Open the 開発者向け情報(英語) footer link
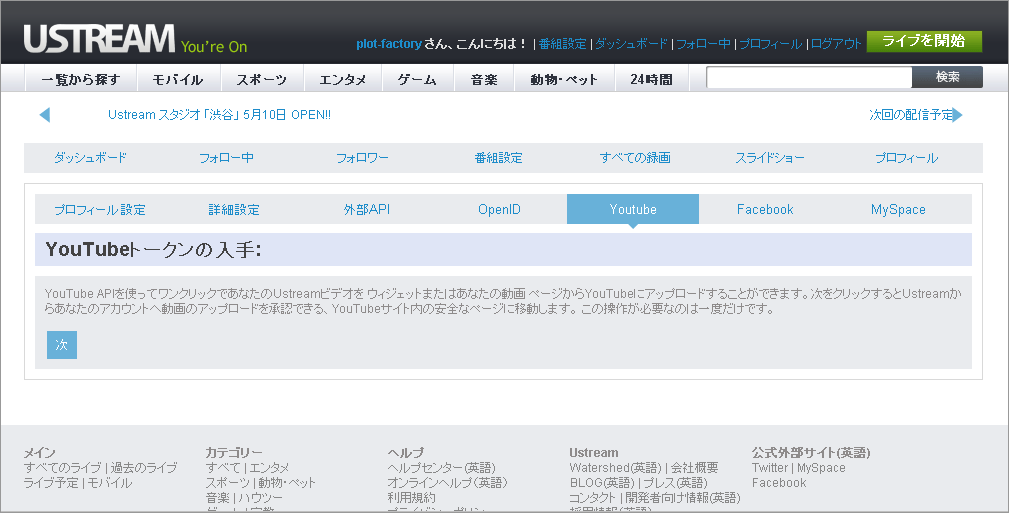This screenshot has height=513, width=1009. 683,498
